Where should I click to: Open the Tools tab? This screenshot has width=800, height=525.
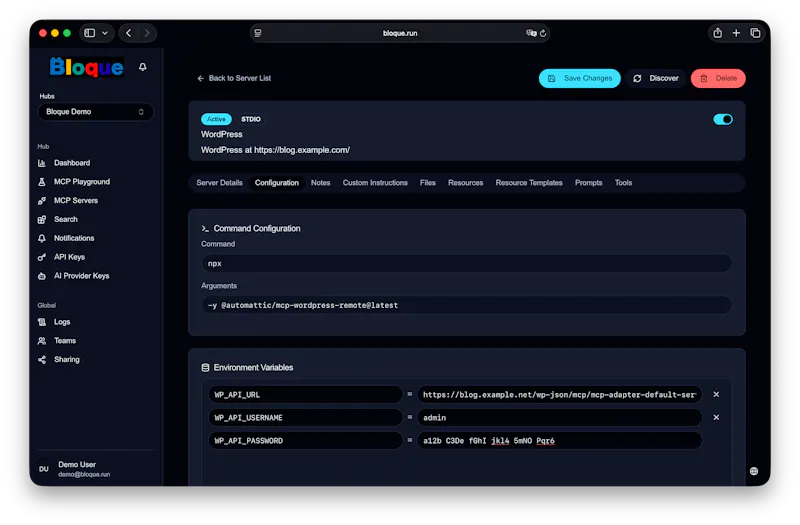[623, 183]
